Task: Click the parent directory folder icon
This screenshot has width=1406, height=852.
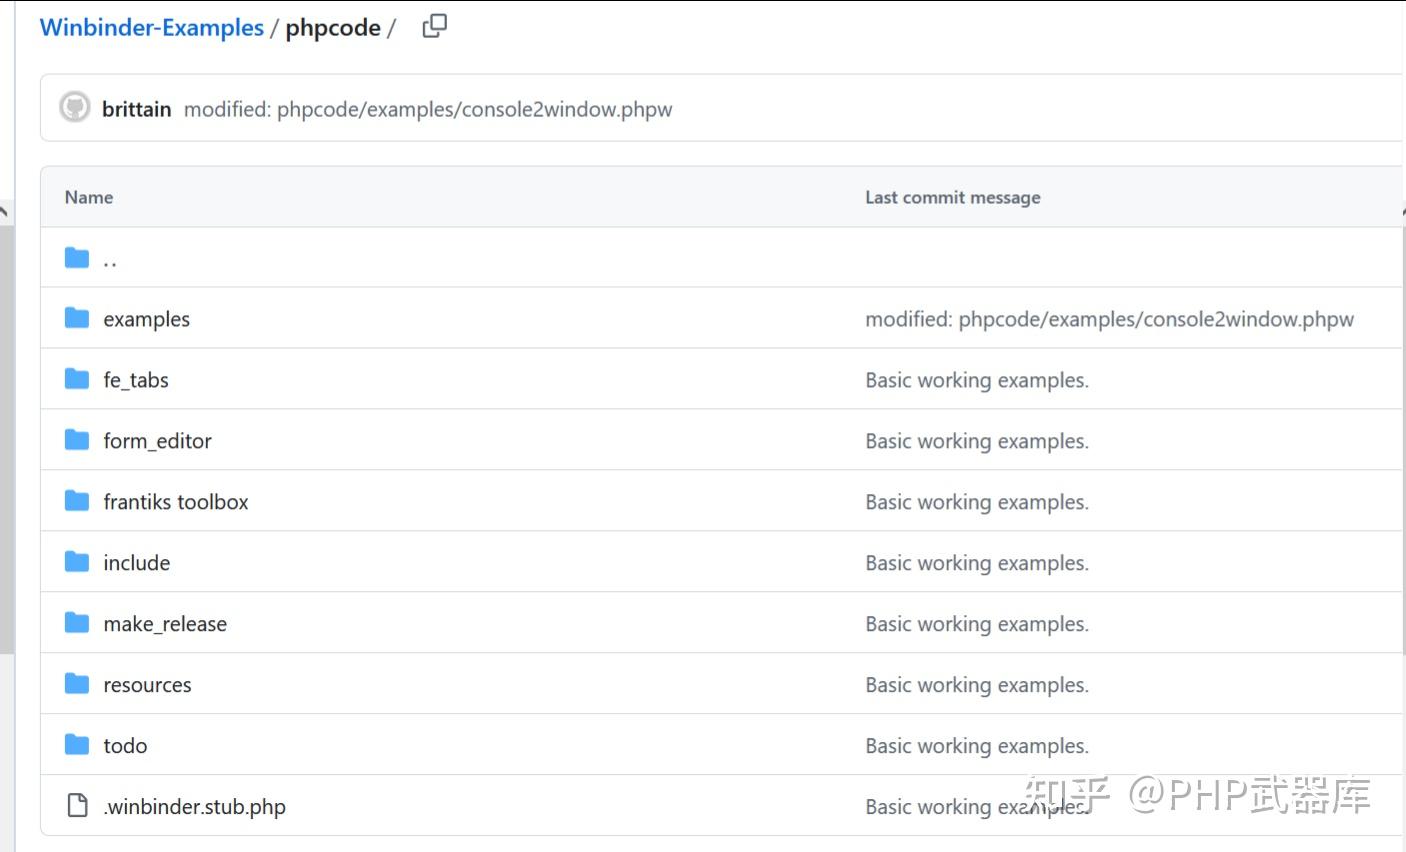Action: click(x=77, y=258)
